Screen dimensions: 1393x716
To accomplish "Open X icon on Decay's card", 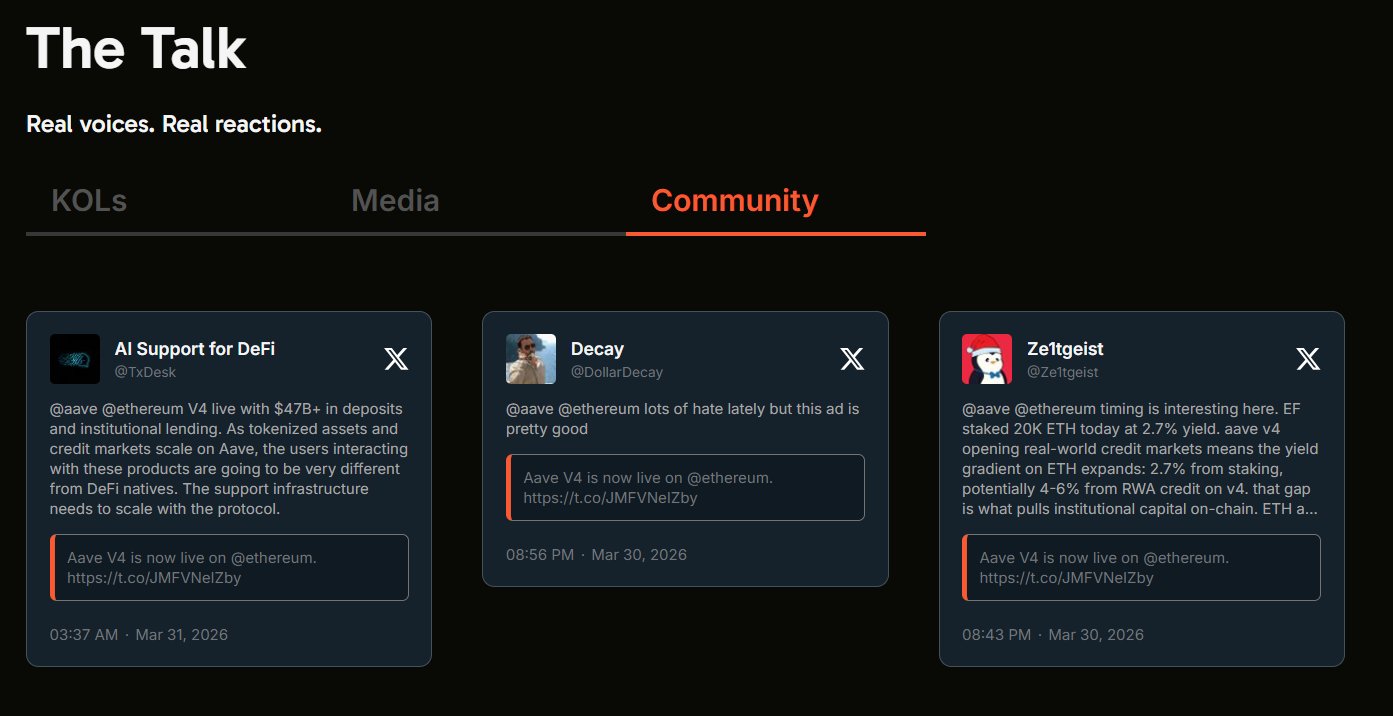I will click(x=852, y=359).
